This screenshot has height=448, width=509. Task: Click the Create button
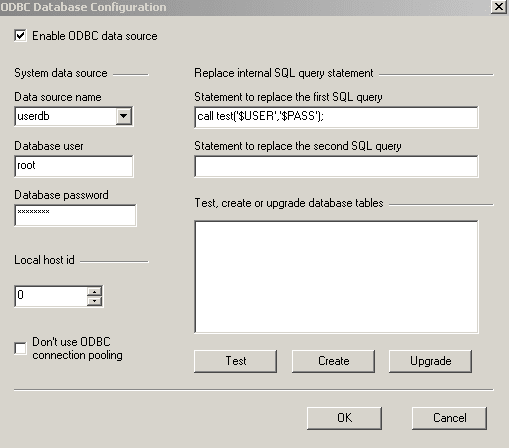pyautogui.click(x=333, y=361)
